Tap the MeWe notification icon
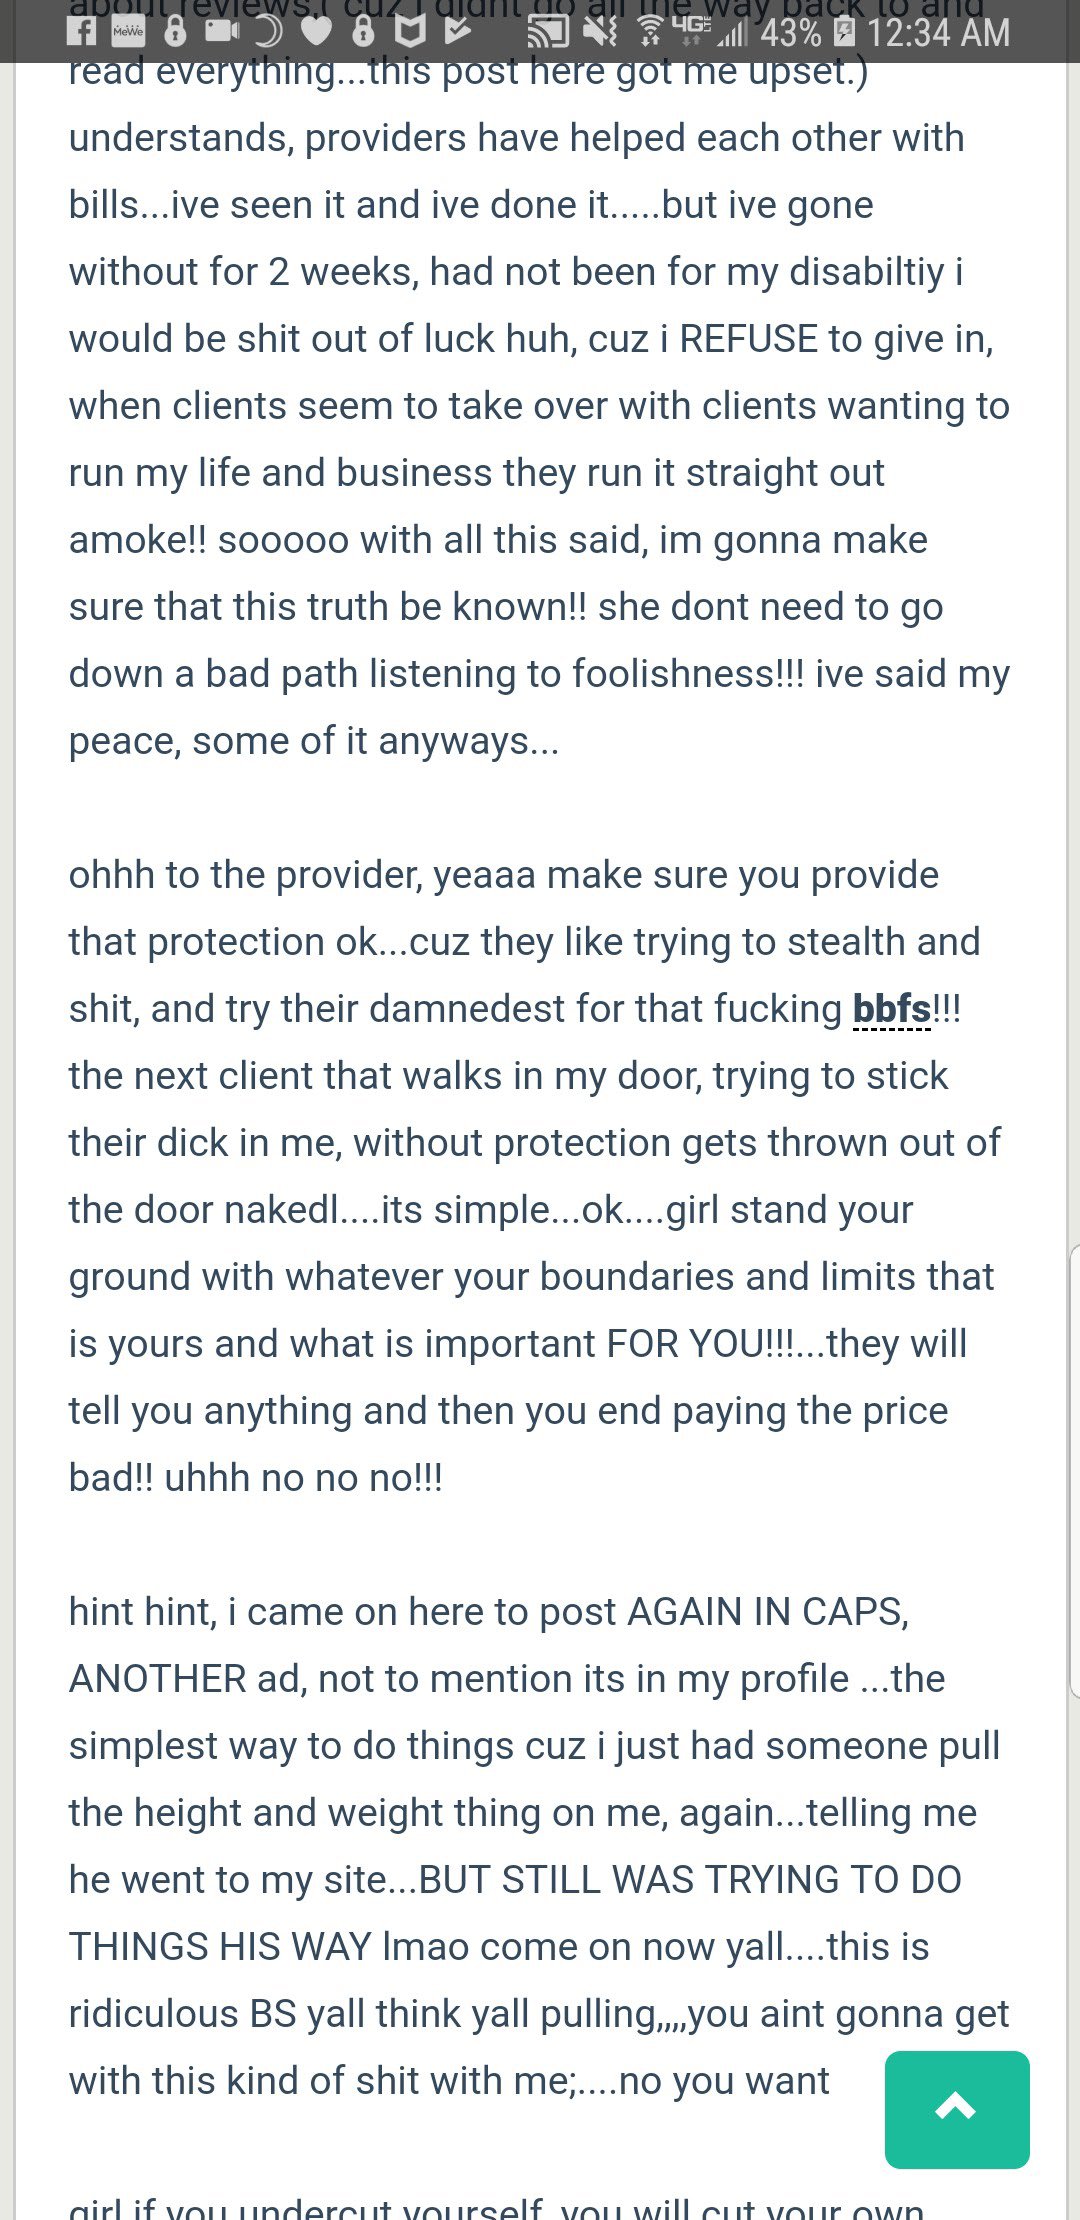 pyautogui.click(x=128, y=32)
